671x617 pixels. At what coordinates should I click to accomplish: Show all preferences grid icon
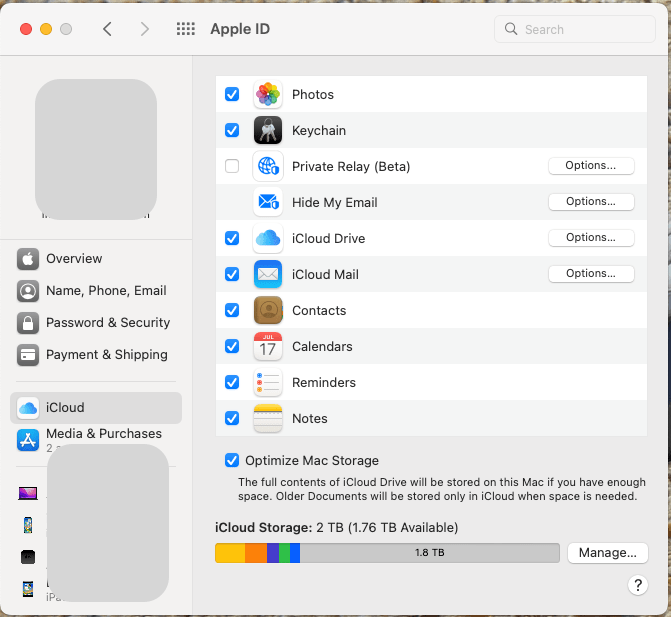pyautogui.click(x=186, y=29)
